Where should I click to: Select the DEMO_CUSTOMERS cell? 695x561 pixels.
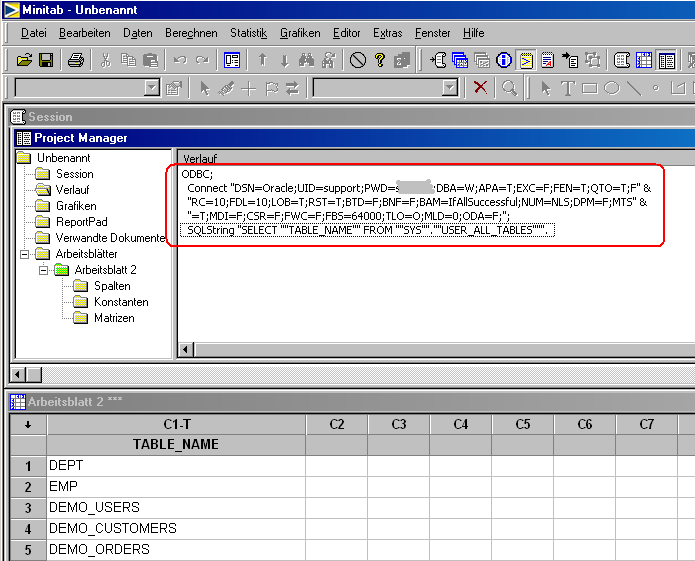pyautogui.click(x=176, y=528)
